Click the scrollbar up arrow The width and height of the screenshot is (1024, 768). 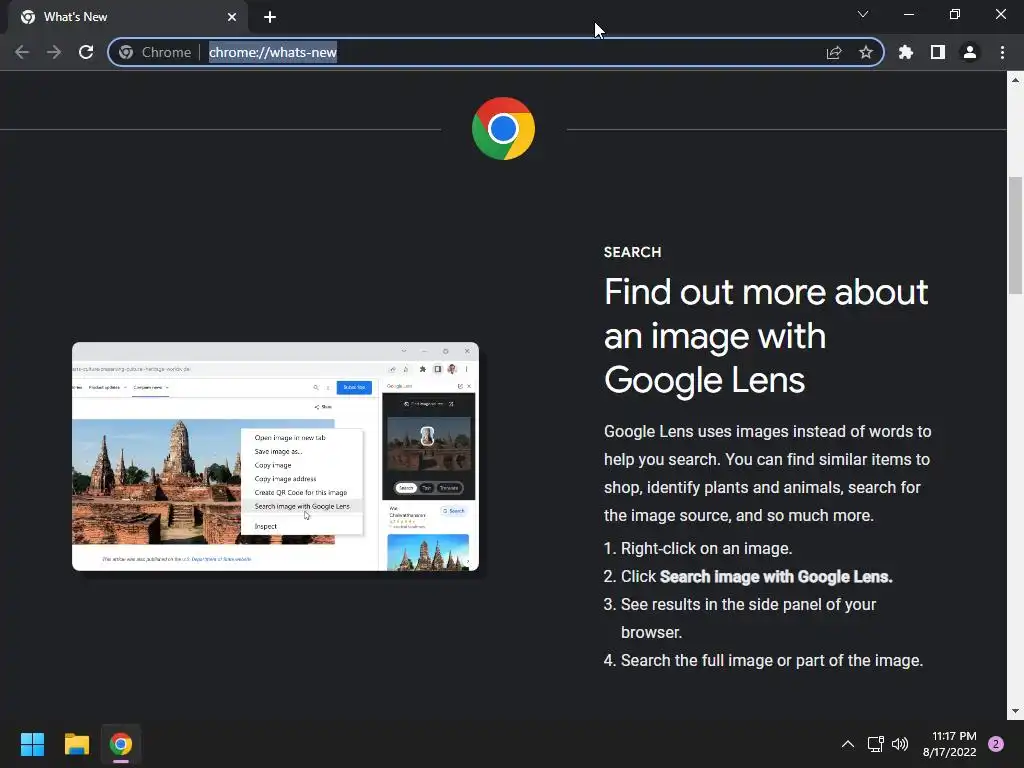point(1015,80)
